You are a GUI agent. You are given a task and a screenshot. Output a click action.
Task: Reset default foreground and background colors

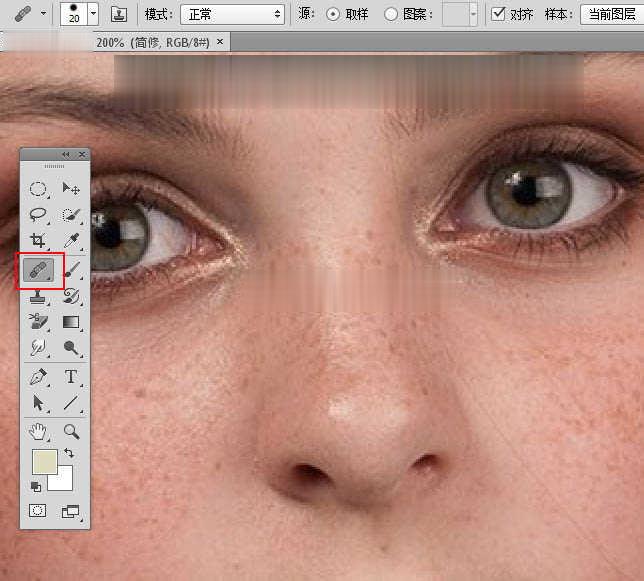click(36, 487)
